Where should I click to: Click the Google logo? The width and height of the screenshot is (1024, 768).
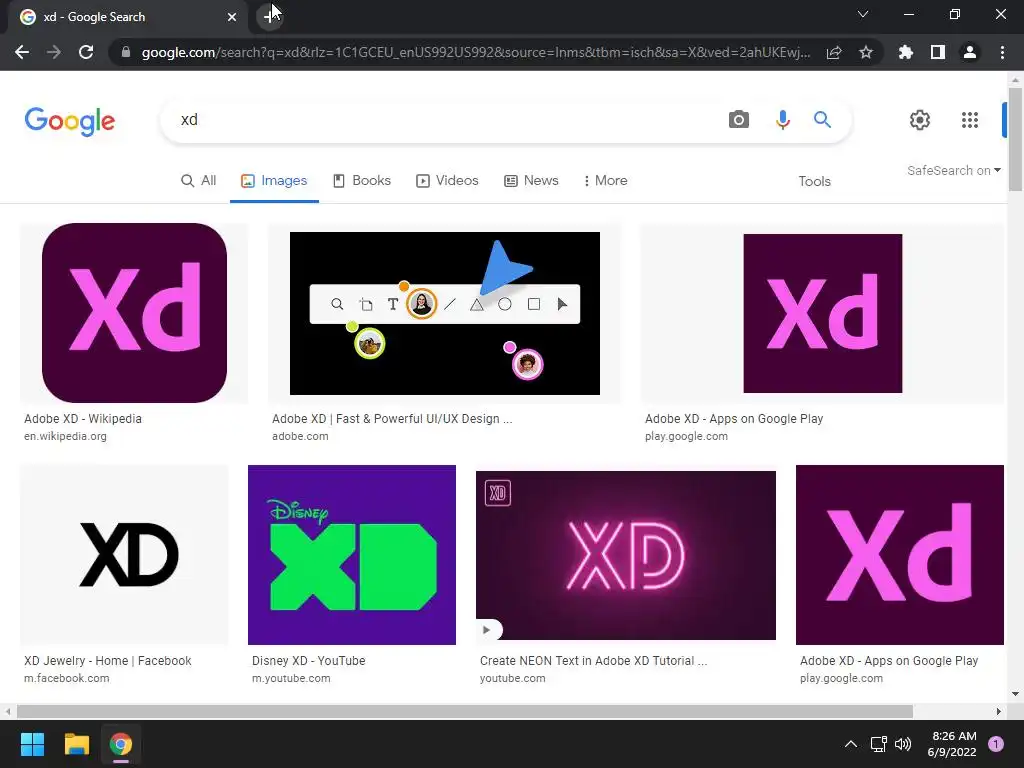pos(70,121)
